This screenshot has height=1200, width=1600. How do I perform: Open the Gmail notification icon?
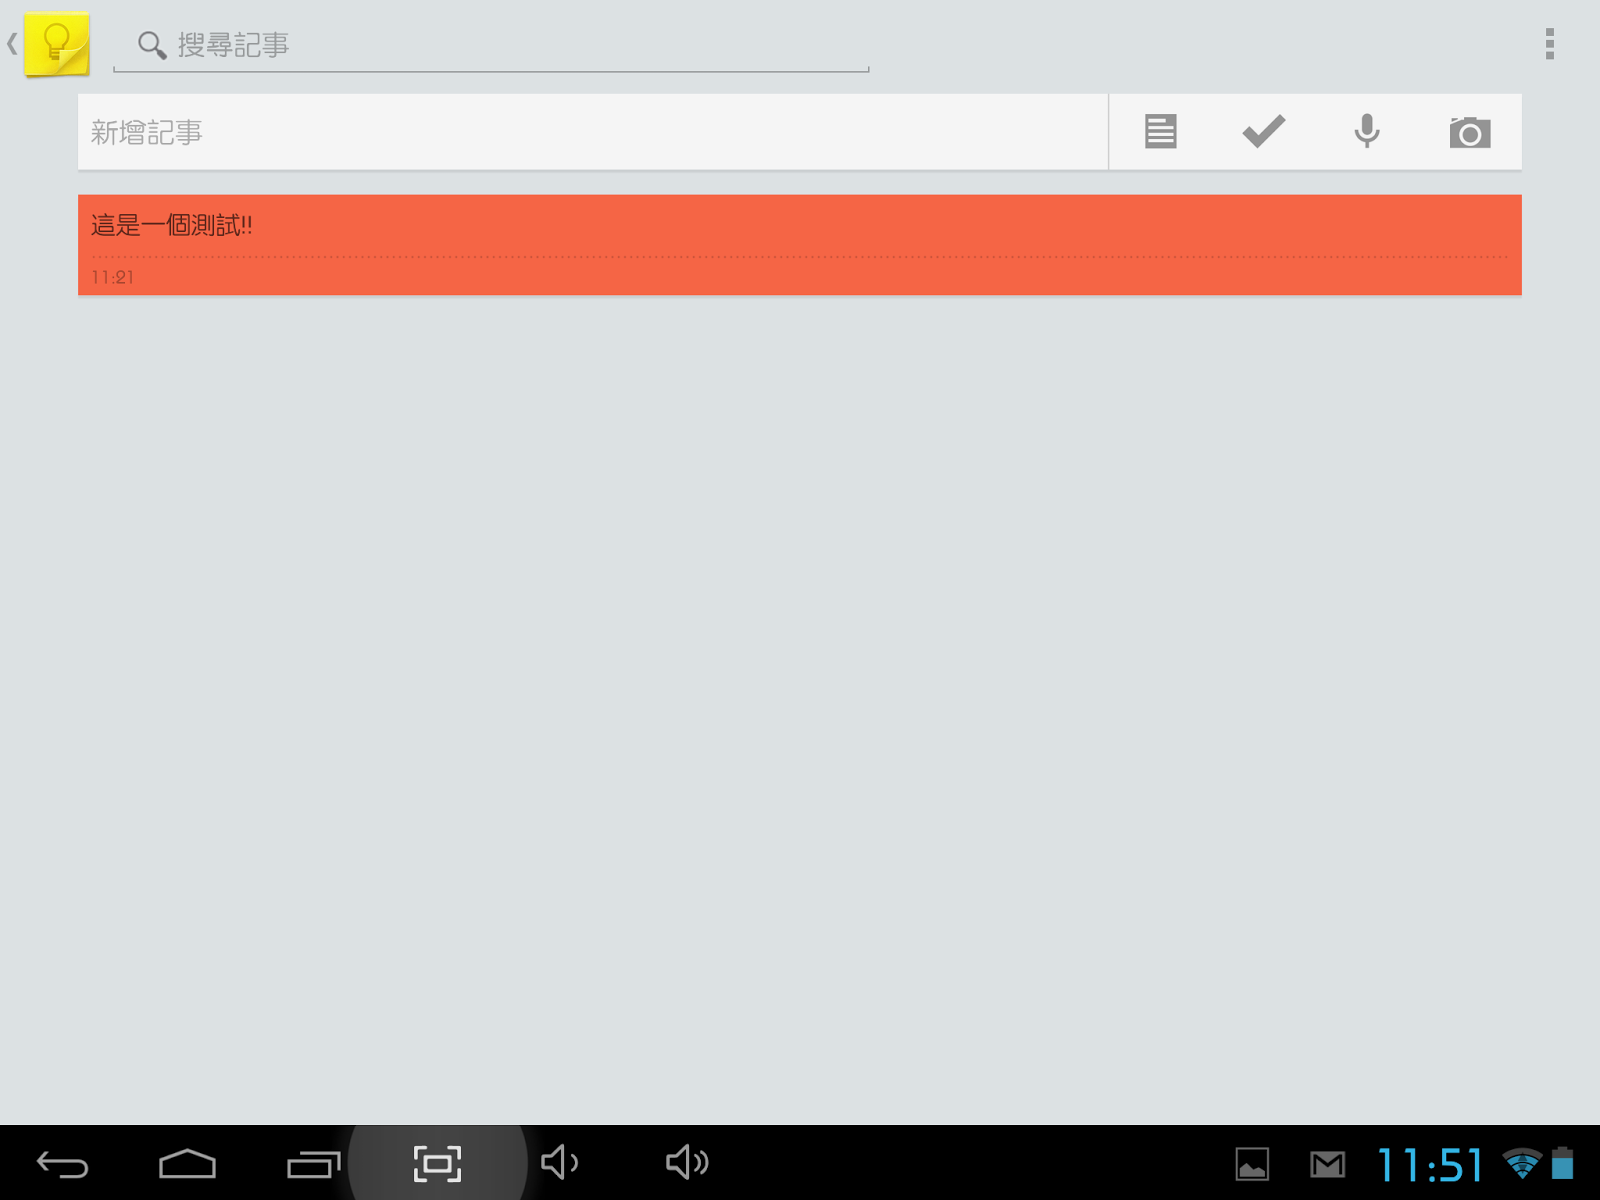click(1327, 1164)
